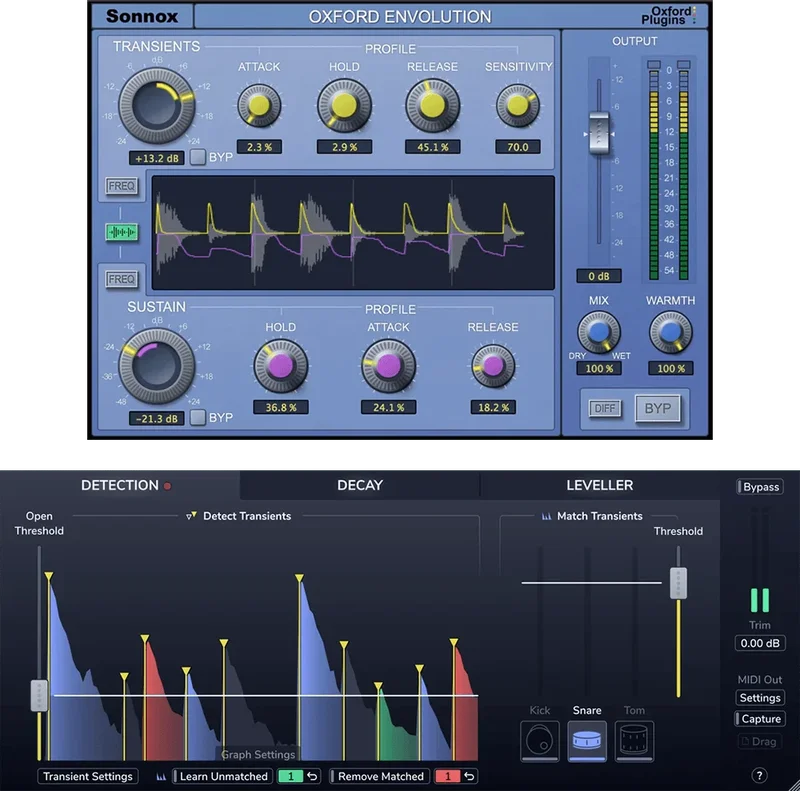Image resolution: width=800 pixels, height=791 pixels.
Task: Click the SENSITIVITY knob
Action: coord(518,106)
